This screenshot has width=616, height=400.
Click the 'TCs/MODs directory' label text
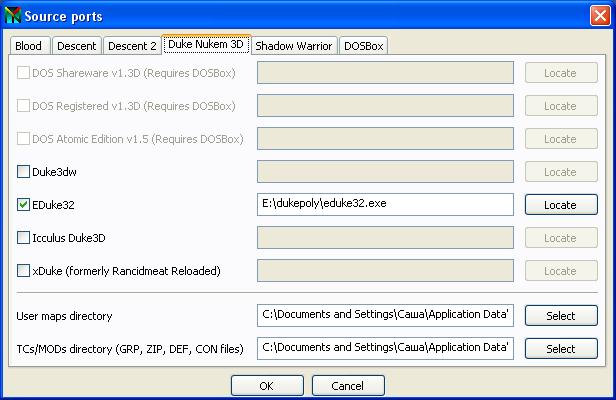click(130, 349)
